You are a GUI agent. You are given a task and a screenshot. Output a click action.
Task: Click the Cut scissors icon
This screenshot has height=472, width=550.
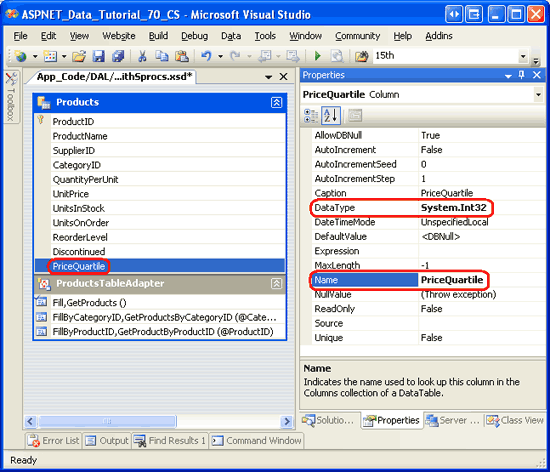(142, 56)
